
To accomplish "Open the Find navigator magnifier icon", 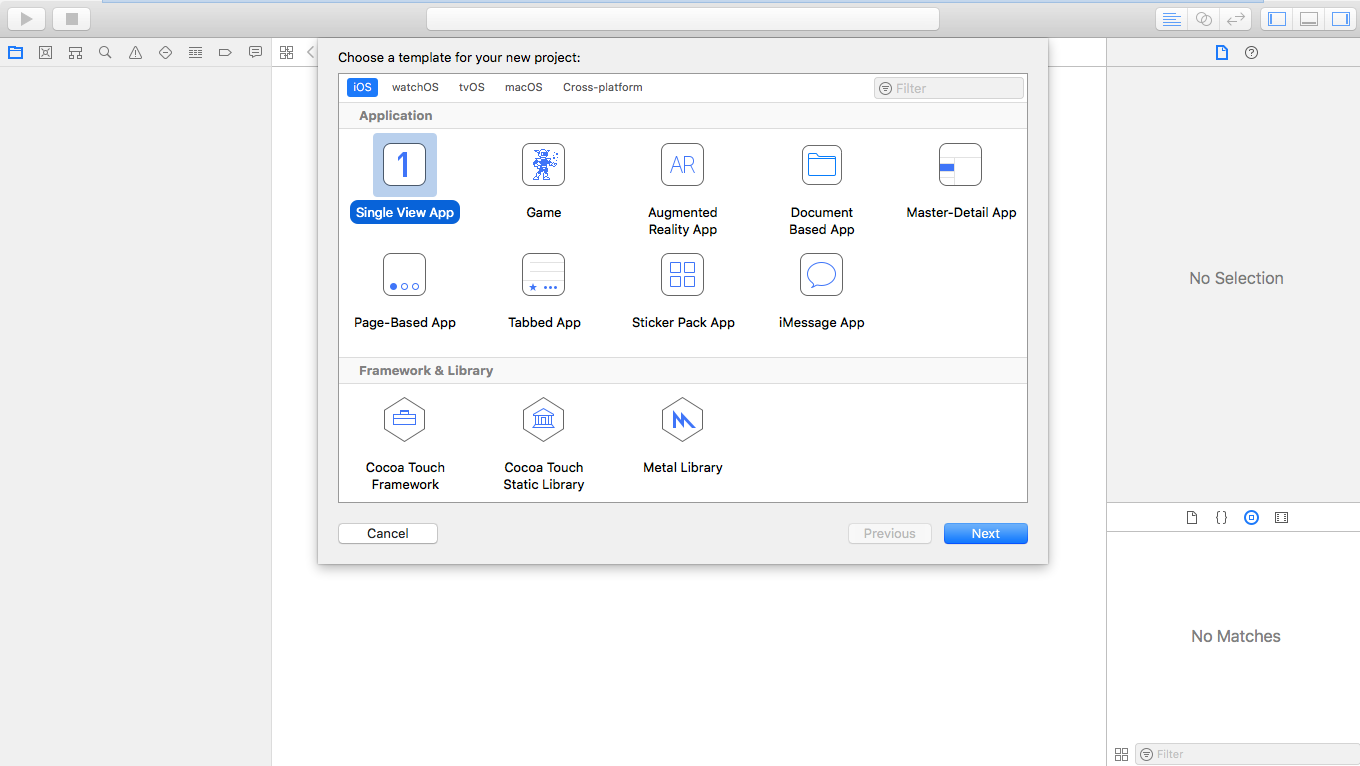I will (105, 53).
